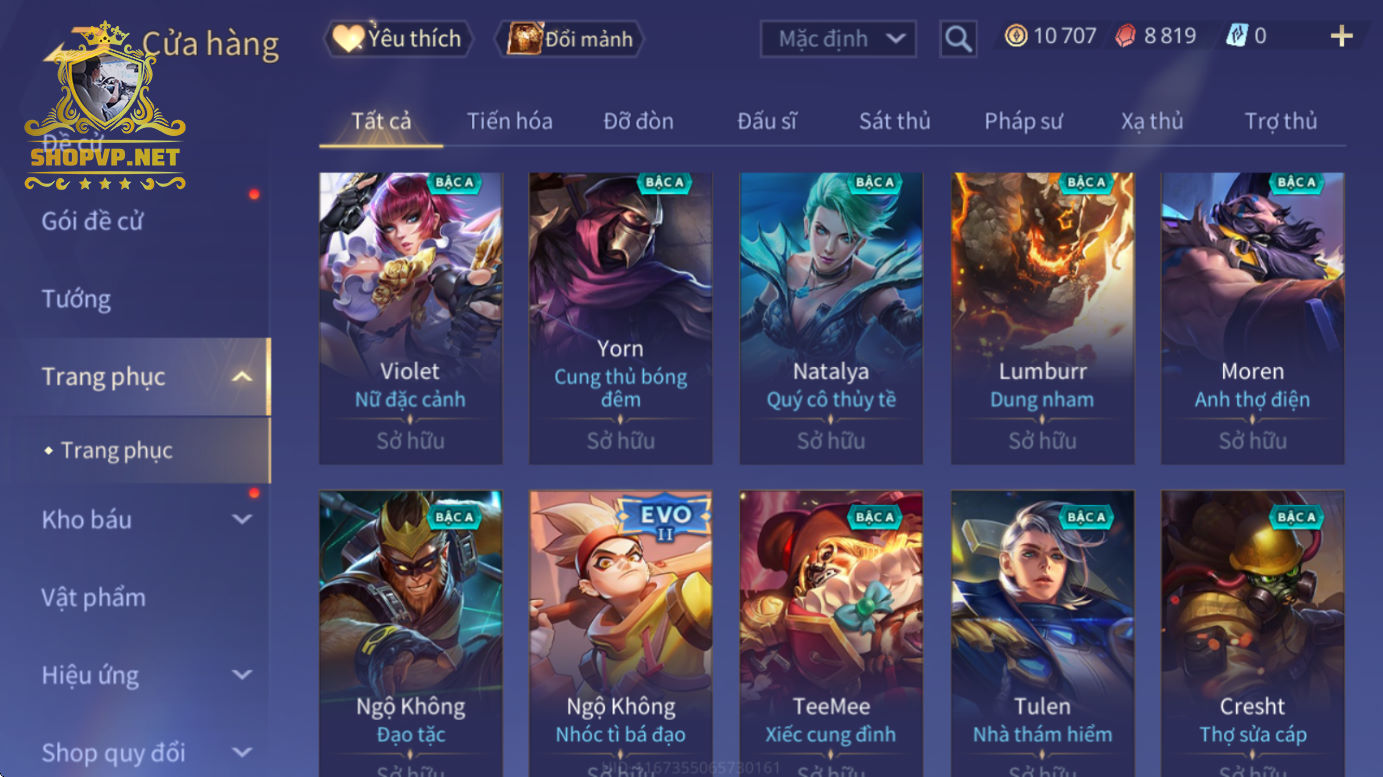Image resolution: width=1383 pixels, height=777 pixels.
Task: Open the Yêu thích heart favorites
Action: pos(398,39)
